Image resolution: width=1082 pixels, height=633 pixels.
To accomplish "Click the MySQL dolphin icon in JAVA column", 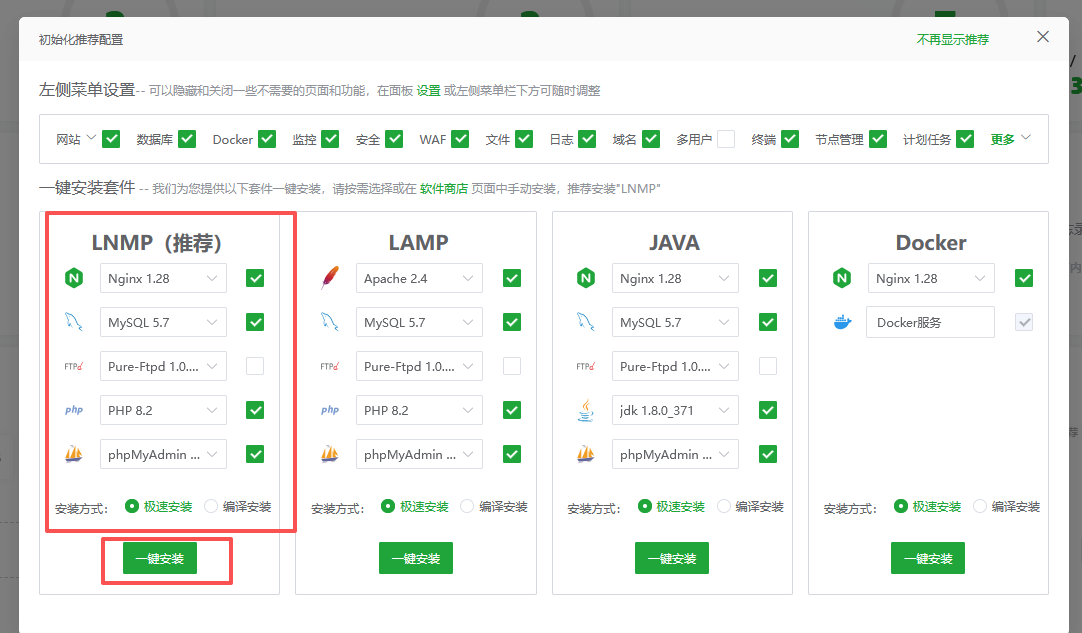I will pos(585,322).
